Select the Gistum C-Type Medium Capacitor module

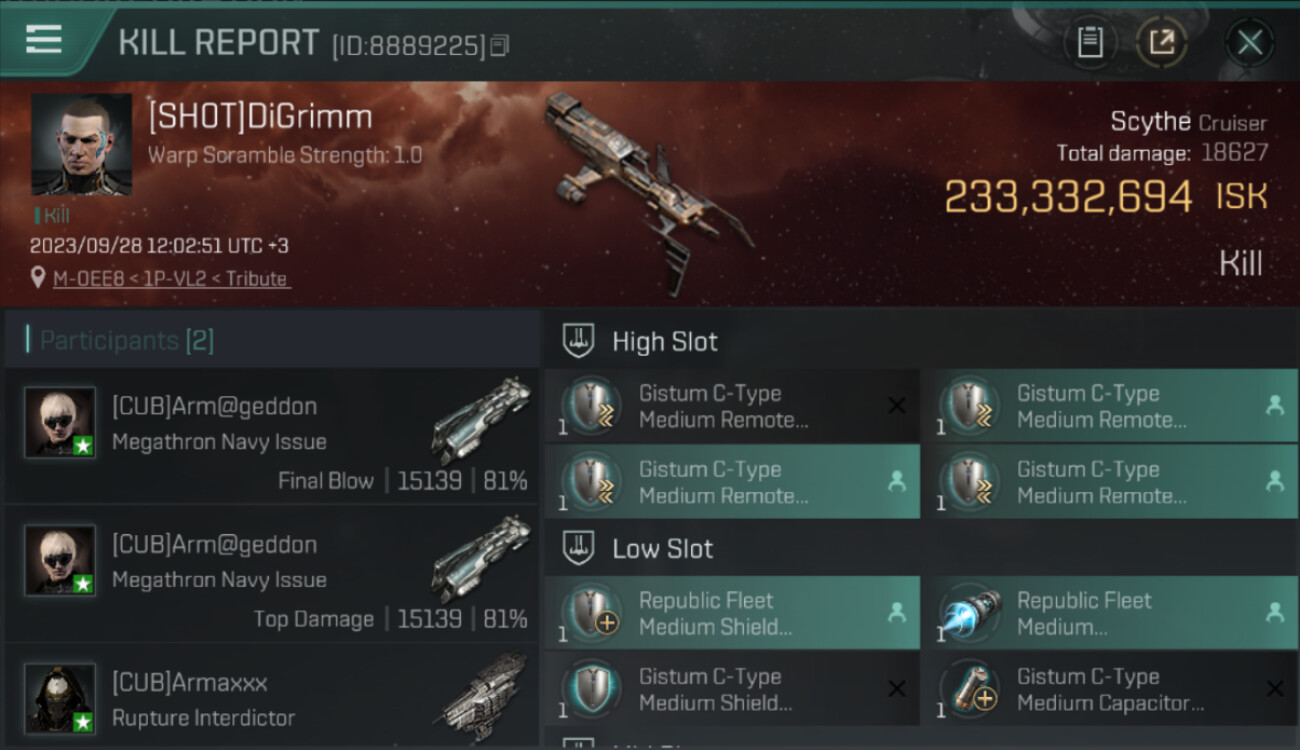point(1110,689)
